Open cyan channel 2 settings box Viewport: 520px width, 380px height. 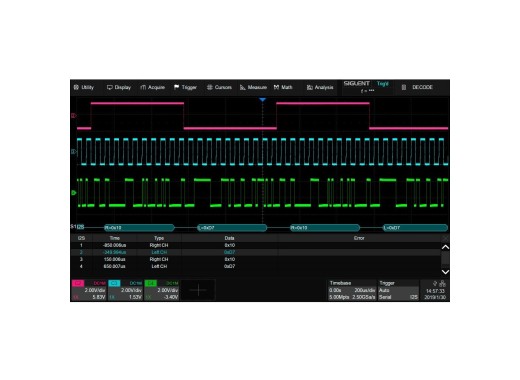coord(125,290)
